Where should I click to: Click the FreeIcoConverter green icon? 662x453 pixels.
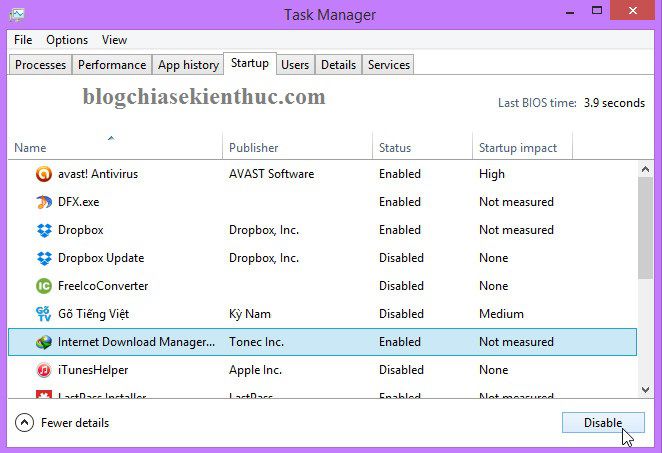pos(43,286)
